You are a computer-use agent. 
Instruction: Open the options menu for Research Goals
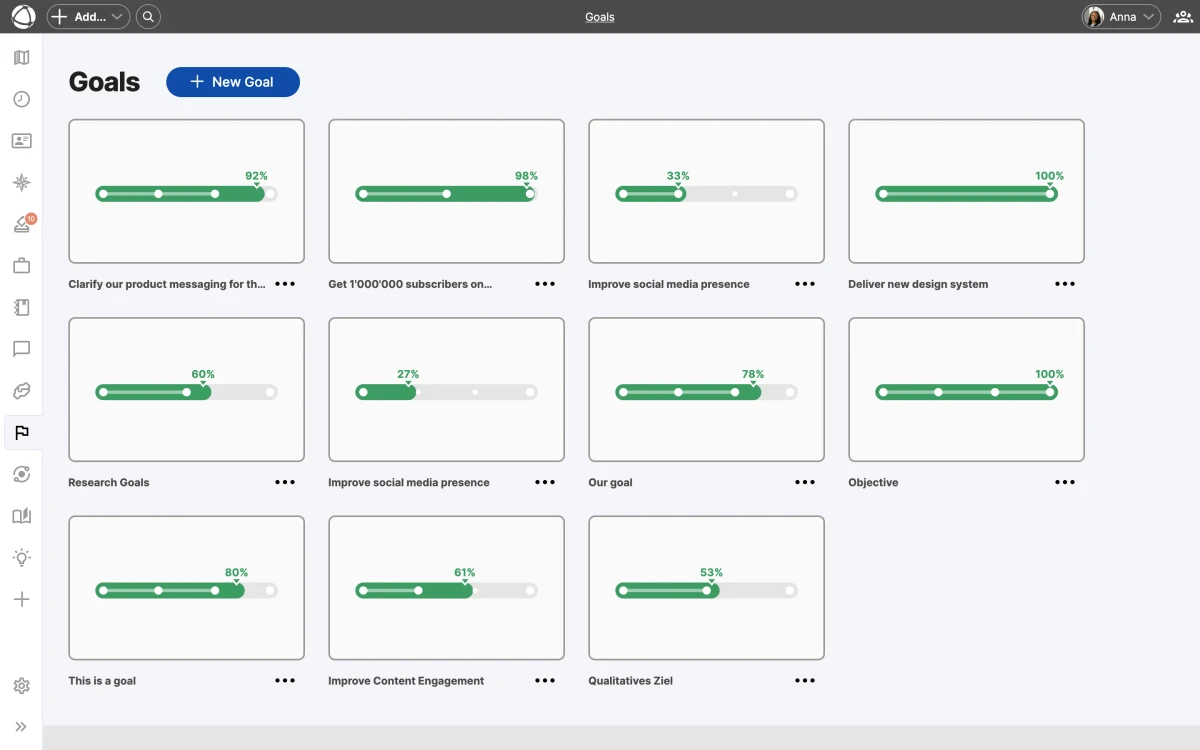(x=285, y=482)
